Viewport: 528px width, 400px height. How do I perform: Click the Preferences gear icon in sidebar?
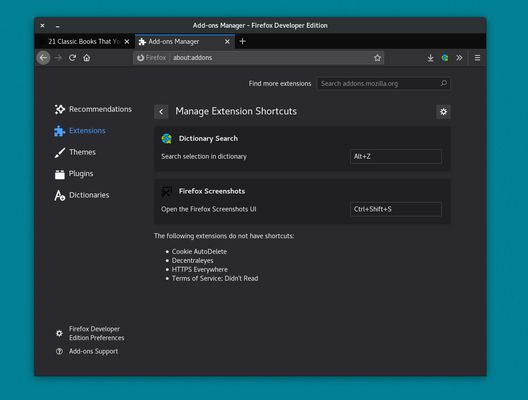coord(59,333)
